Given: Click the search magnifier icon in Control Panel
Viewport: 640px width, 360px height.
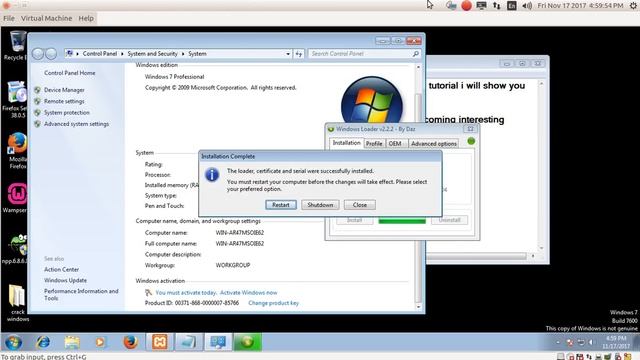Looking at the screenshot, I should coord(416,54).
